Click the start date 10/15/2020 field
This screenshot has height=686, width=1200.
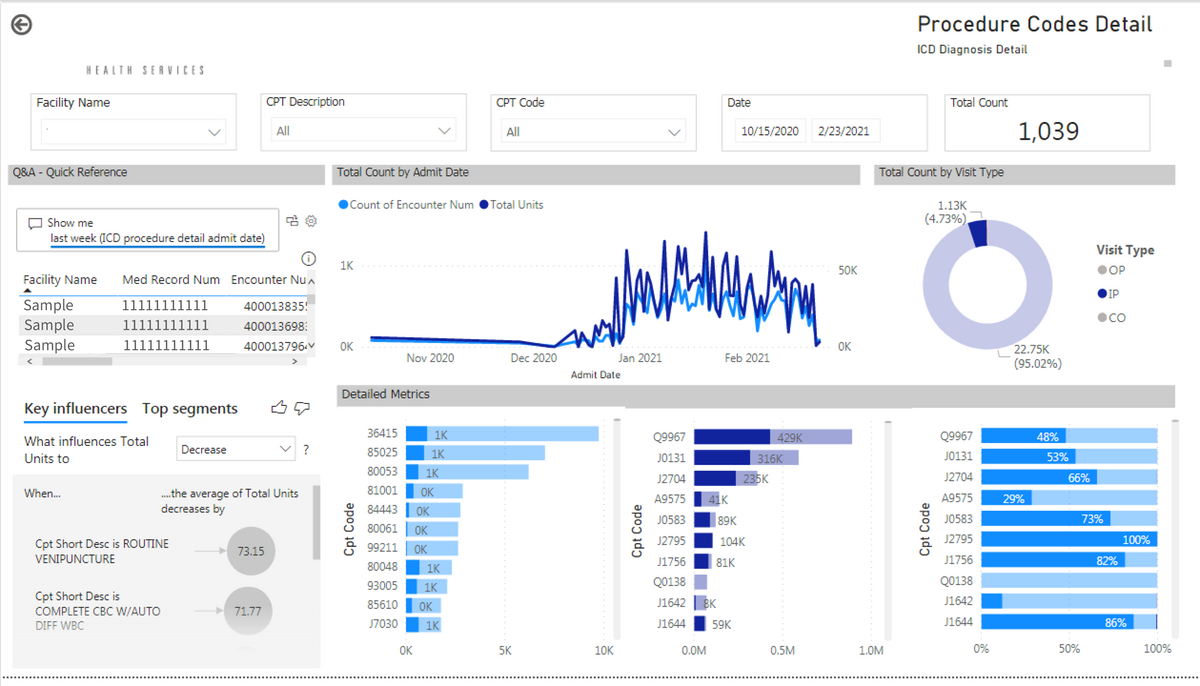(x=770, y=131)
